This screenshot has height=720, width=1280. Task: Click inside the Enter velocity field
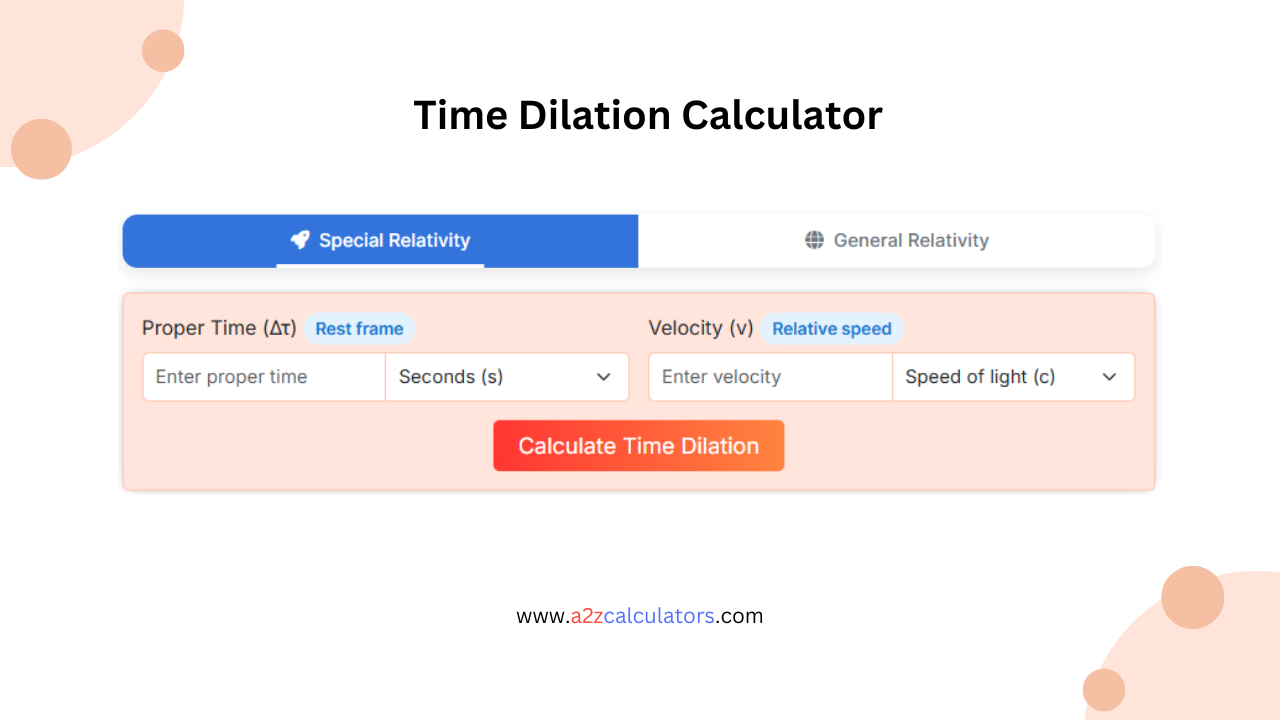(x=769, y=377)
